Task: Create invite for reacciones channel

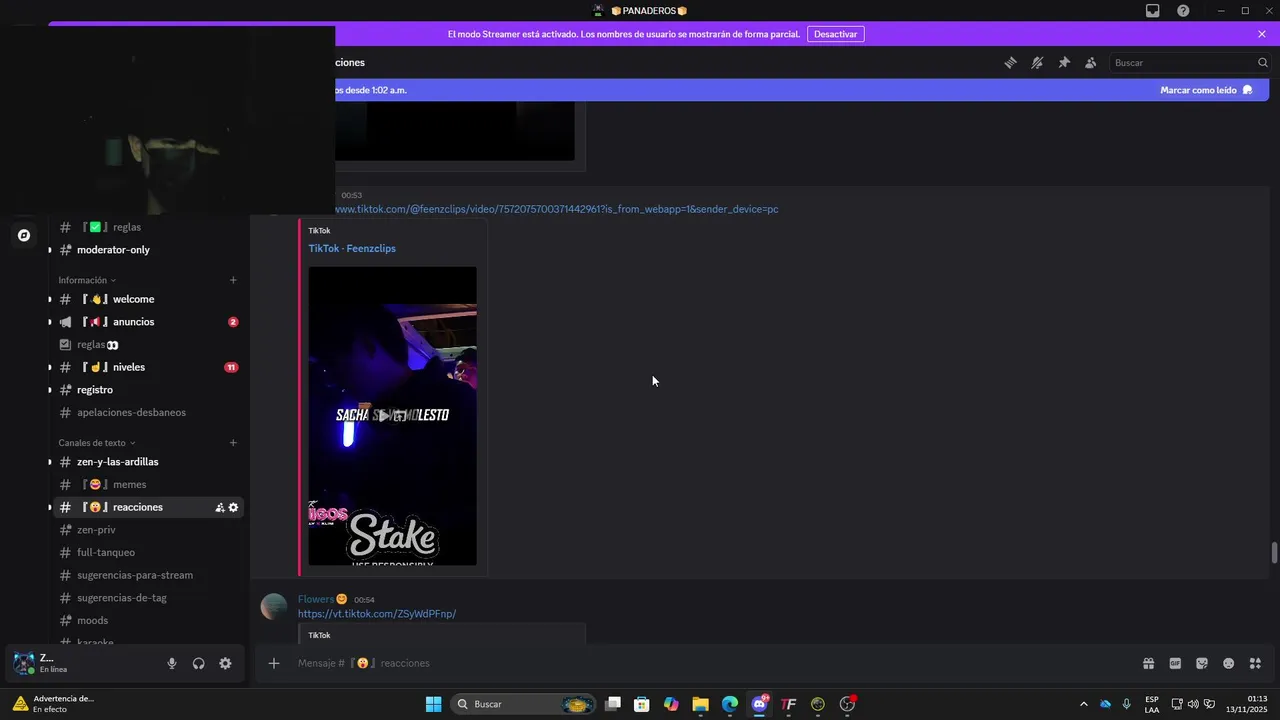Action: tap(219, 508)
